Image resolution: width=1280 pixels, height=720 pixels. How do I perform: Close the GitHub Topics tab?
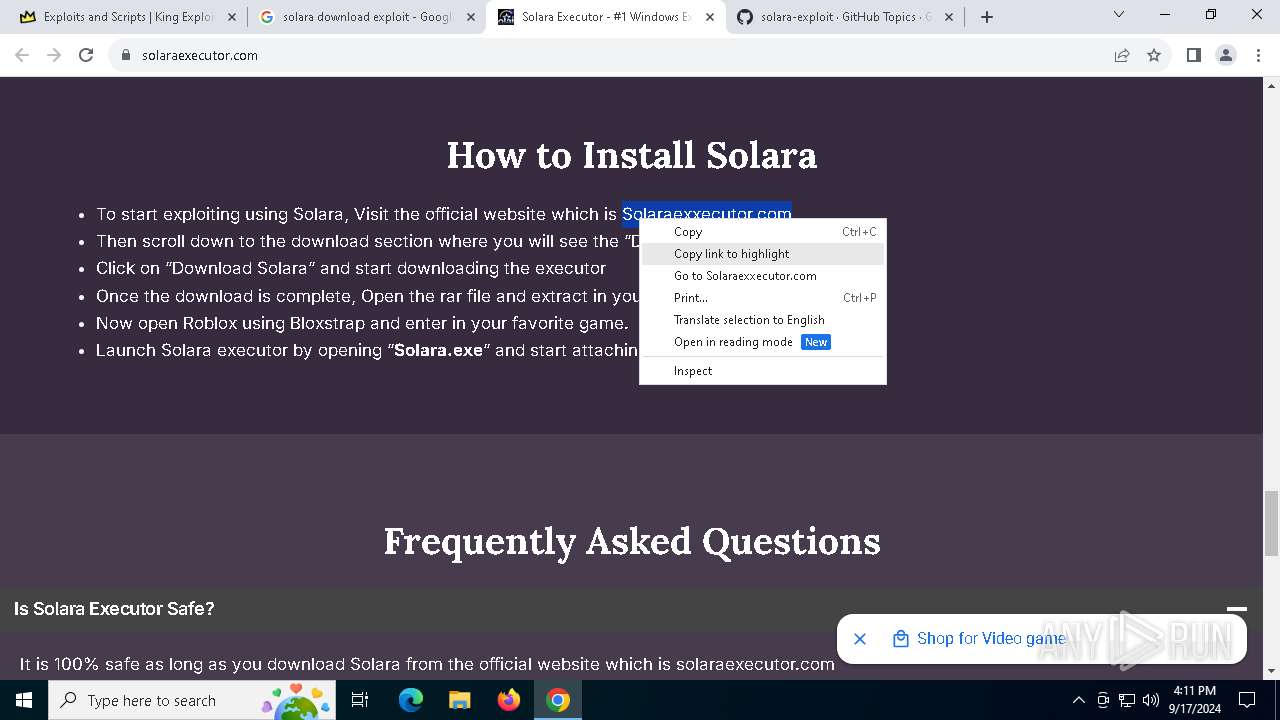click(949, 17)
